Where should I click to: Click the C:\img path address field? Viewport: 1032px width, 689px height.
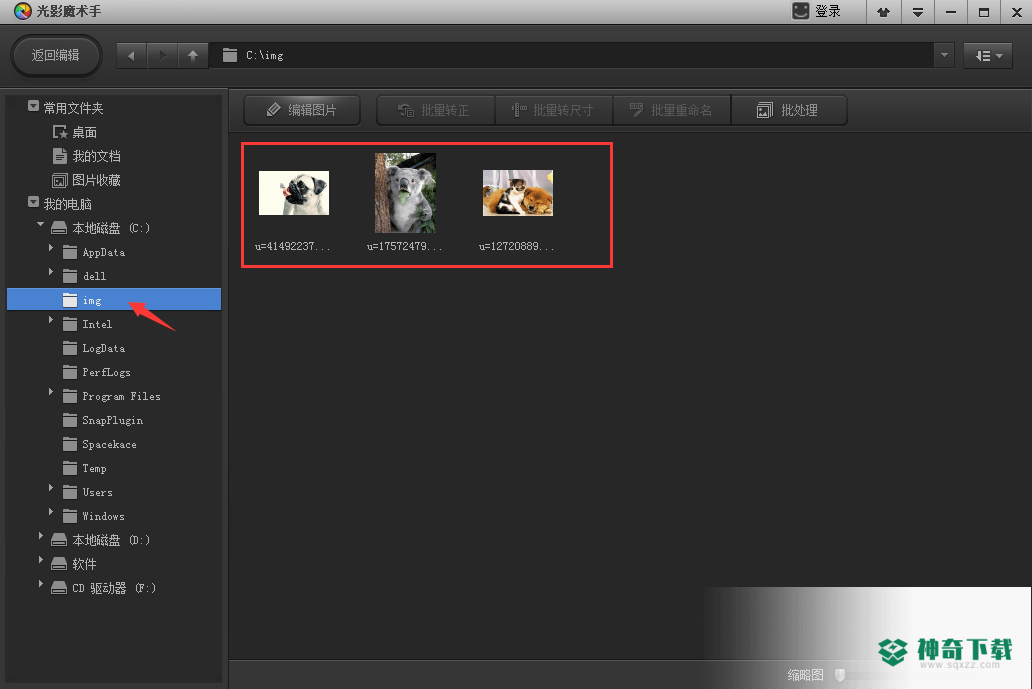(x=571, y=55)
